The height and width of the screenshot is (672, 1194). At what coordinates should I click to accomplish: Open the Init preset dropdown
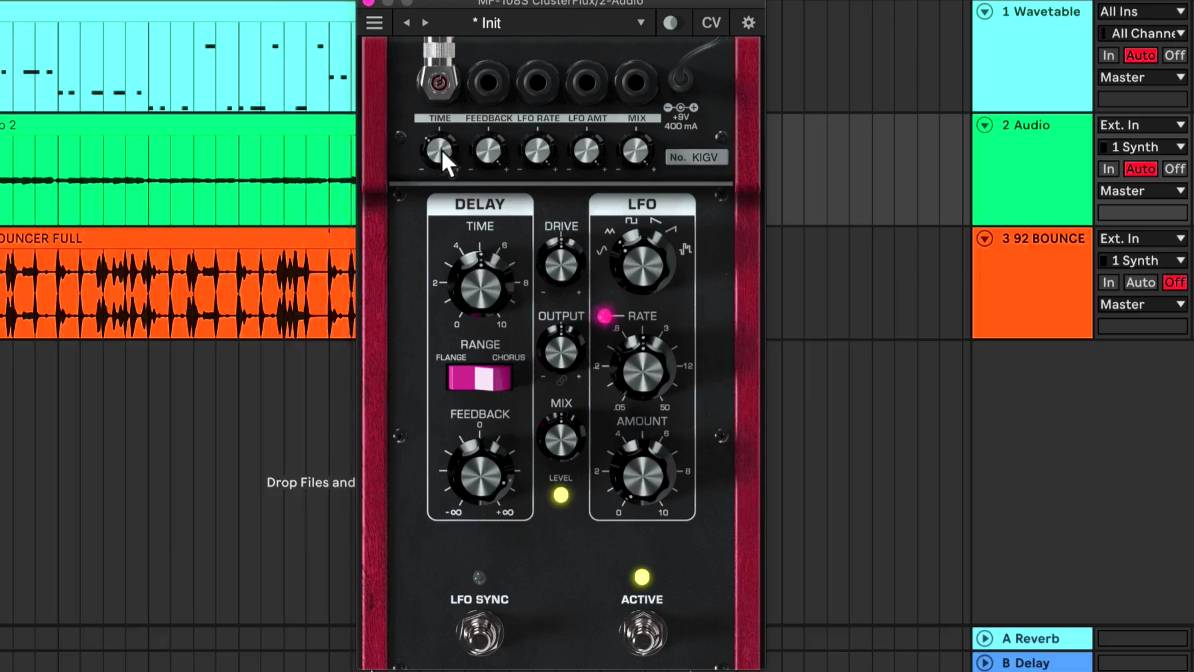click(557, 23)
